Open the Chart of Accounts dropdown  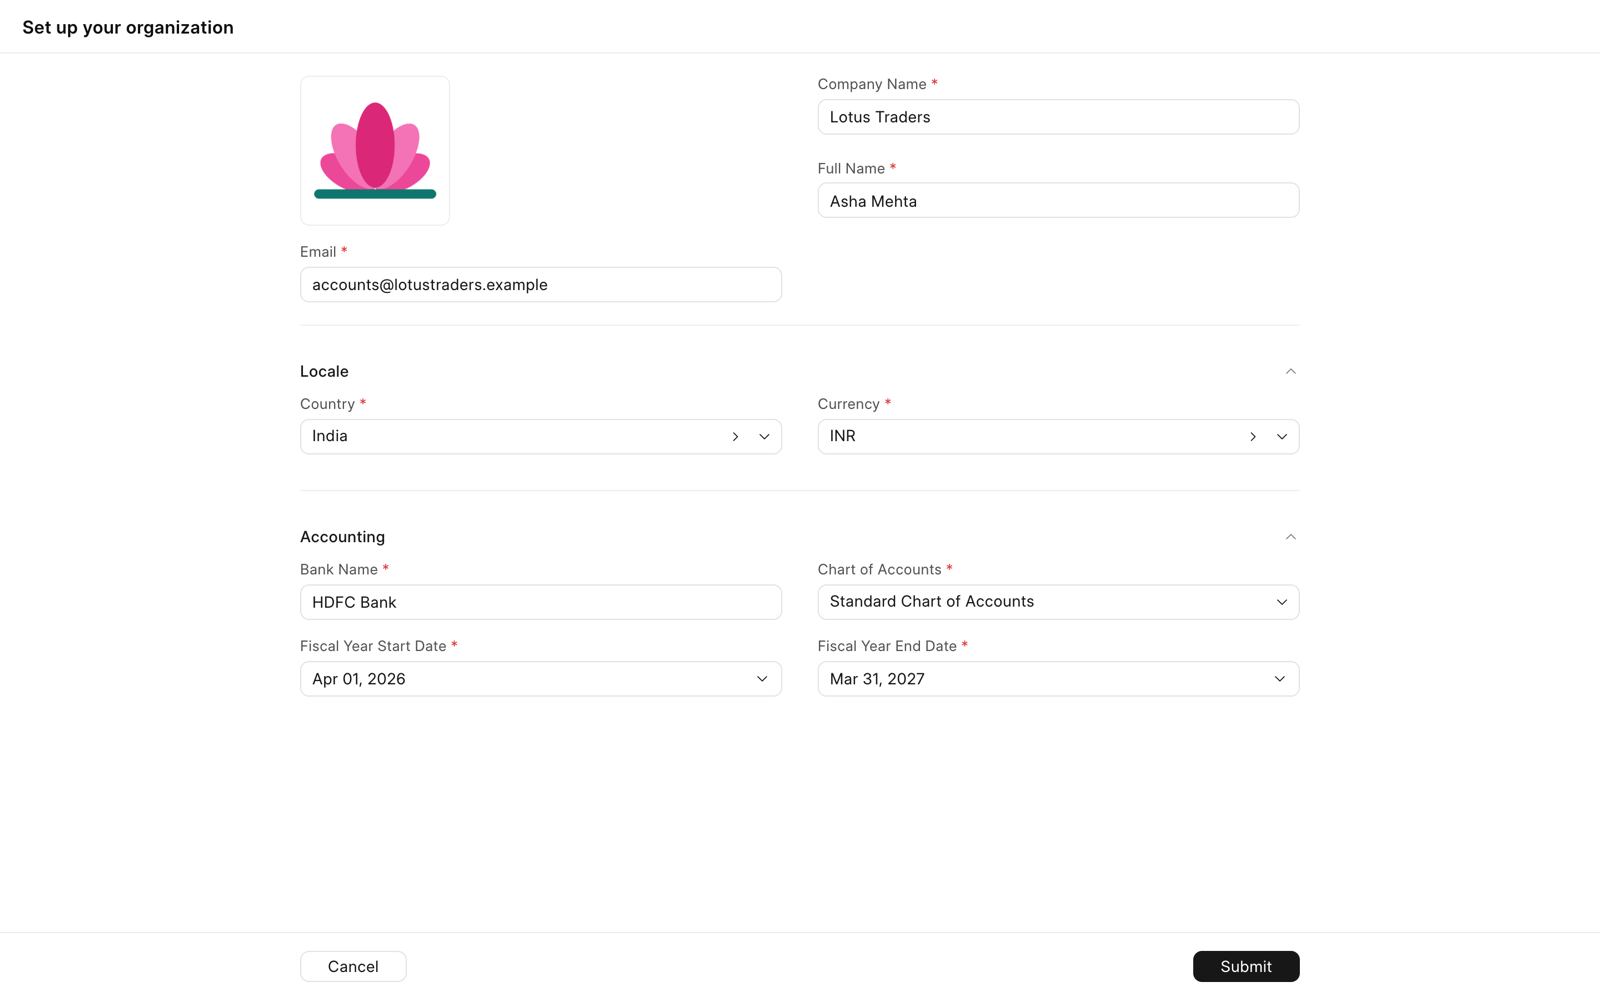point(1058,602)
